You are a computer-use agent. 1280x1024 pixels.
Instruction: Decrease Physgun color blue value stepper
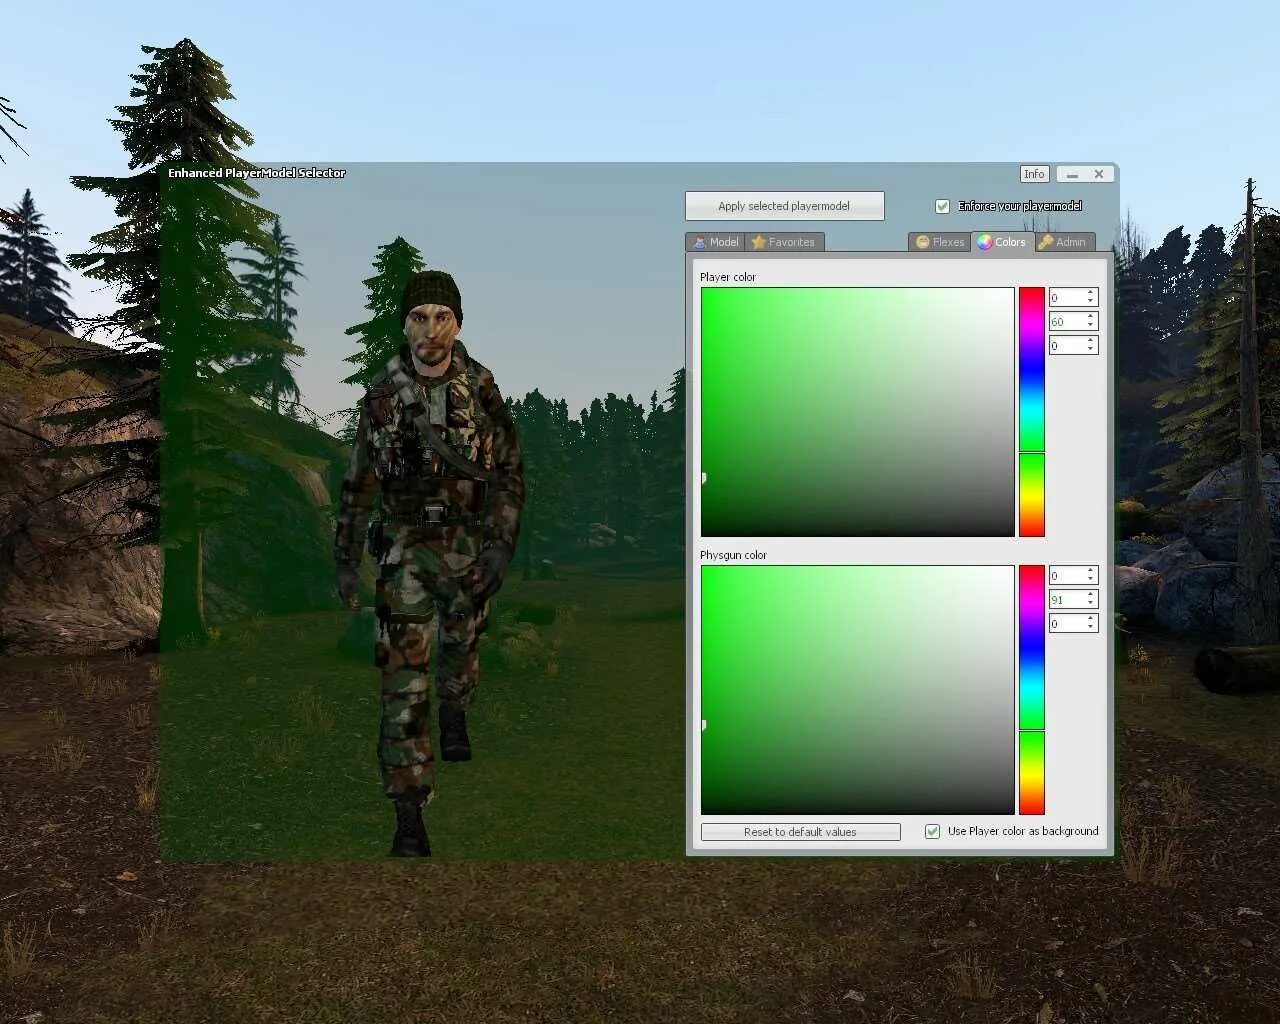coord(1091,627)
